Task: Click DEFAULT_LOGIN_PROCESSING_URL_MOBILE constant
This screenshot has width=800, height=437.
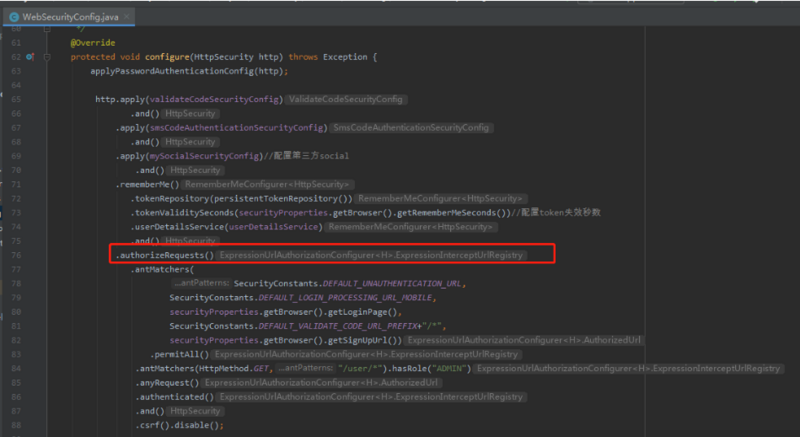Action: click(x=344, y=298)
